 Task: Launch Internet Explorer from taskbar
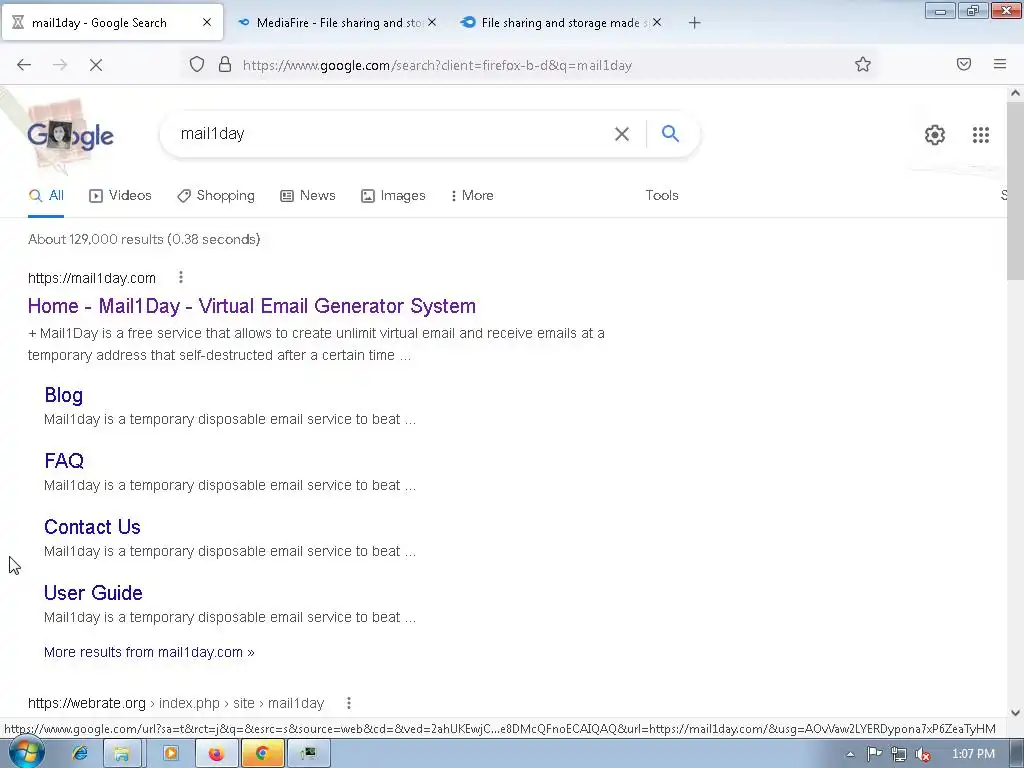tap(80, 754)
